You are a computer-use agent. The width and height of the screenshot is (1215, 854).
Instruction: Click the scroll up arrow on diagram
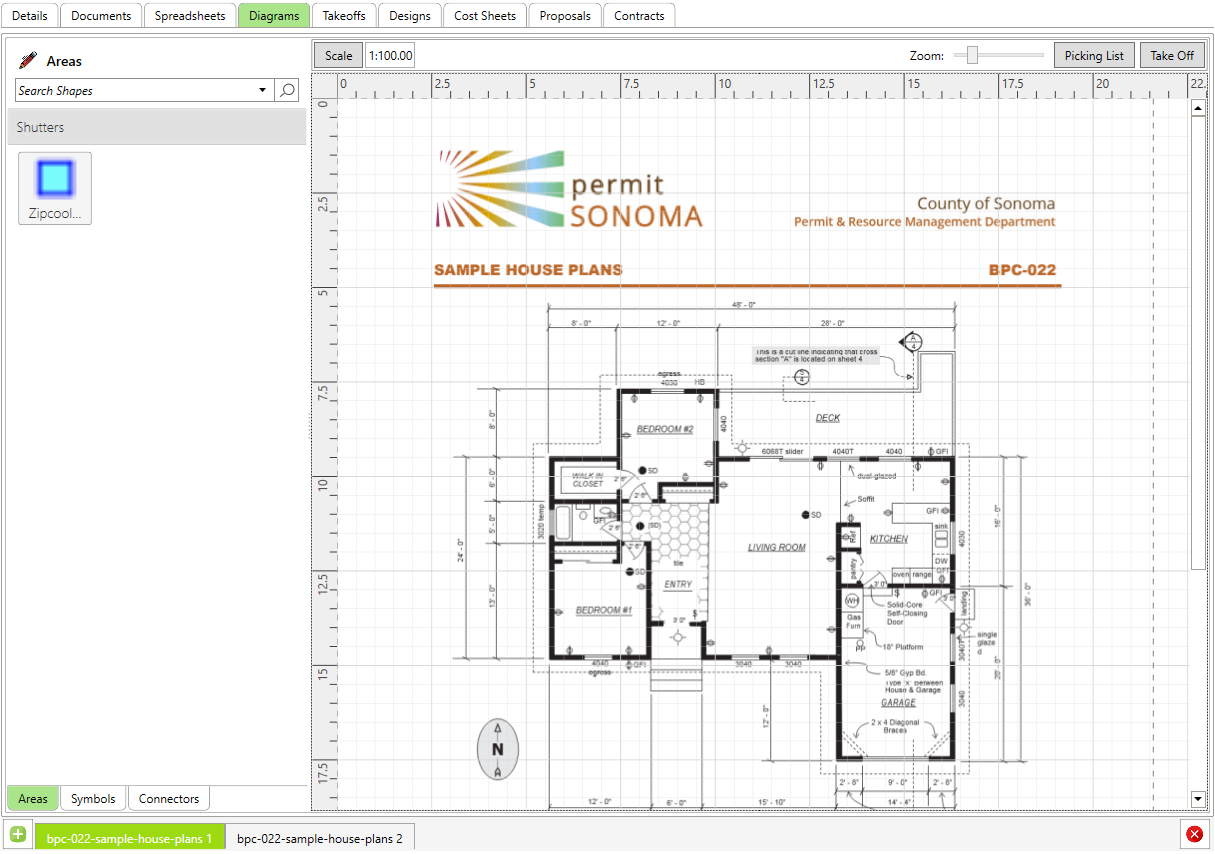[x=1198, y=108]
